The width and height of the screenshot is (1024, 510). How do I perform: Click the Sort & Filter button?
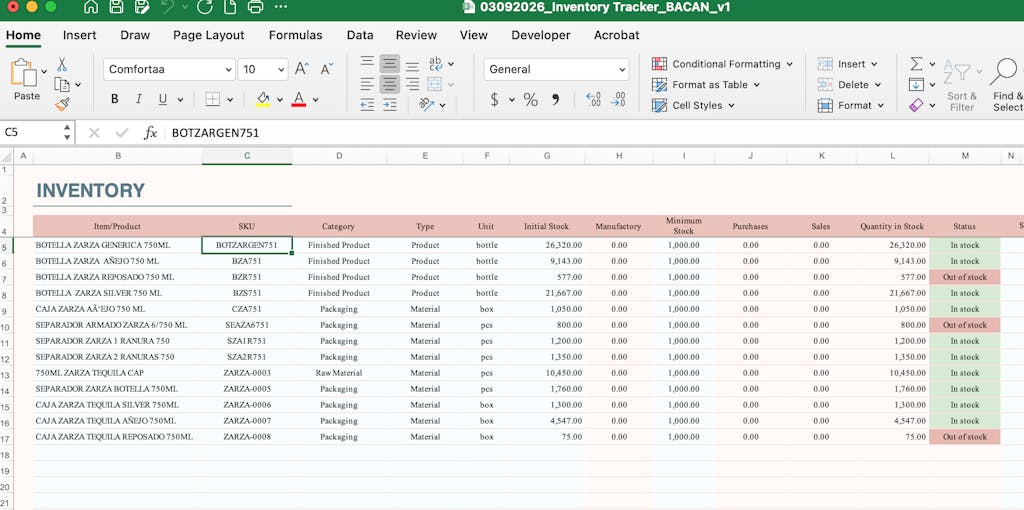[961, 85]
